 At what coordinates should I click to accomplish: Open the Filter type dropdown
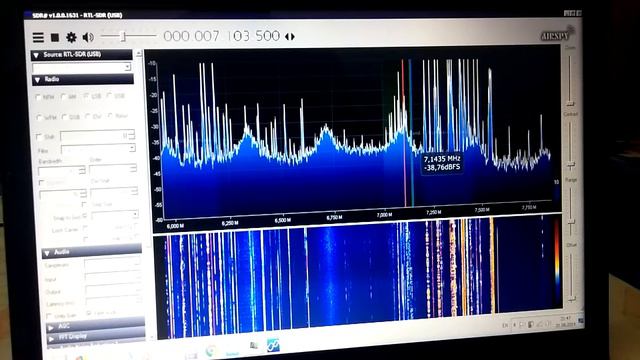tap(98, 149)
